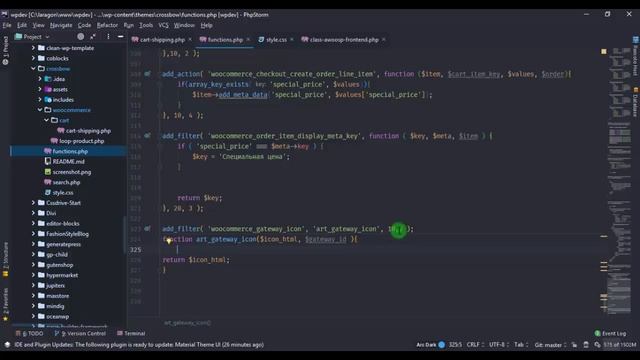Open Project panel options three-dot menu
This screenshot has height=360, width=640.
[x=108, y=37]
